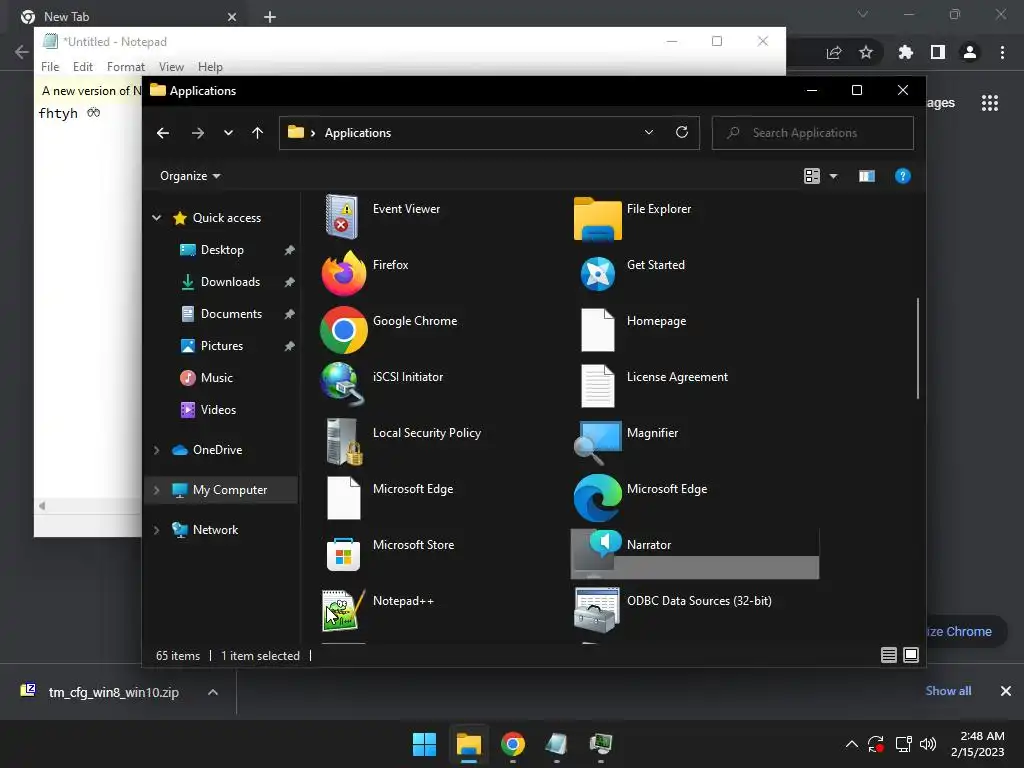This screenshot has width=1024, height=768.
Task: Open the volume speaker tray icon
Action: [927, 744]
